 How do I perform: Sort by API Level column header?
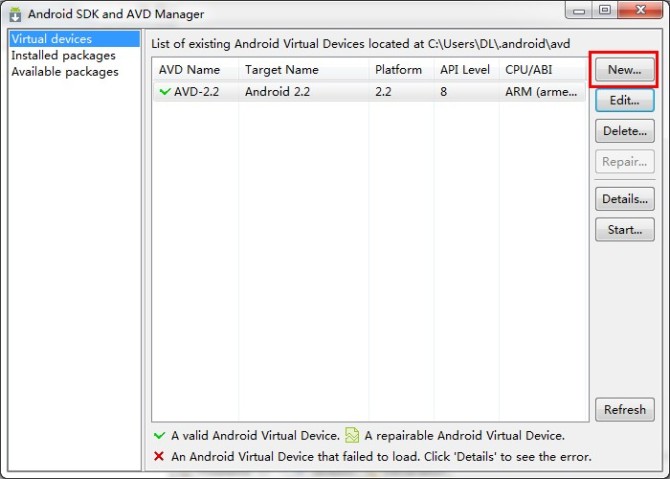[x=466, y=70]
